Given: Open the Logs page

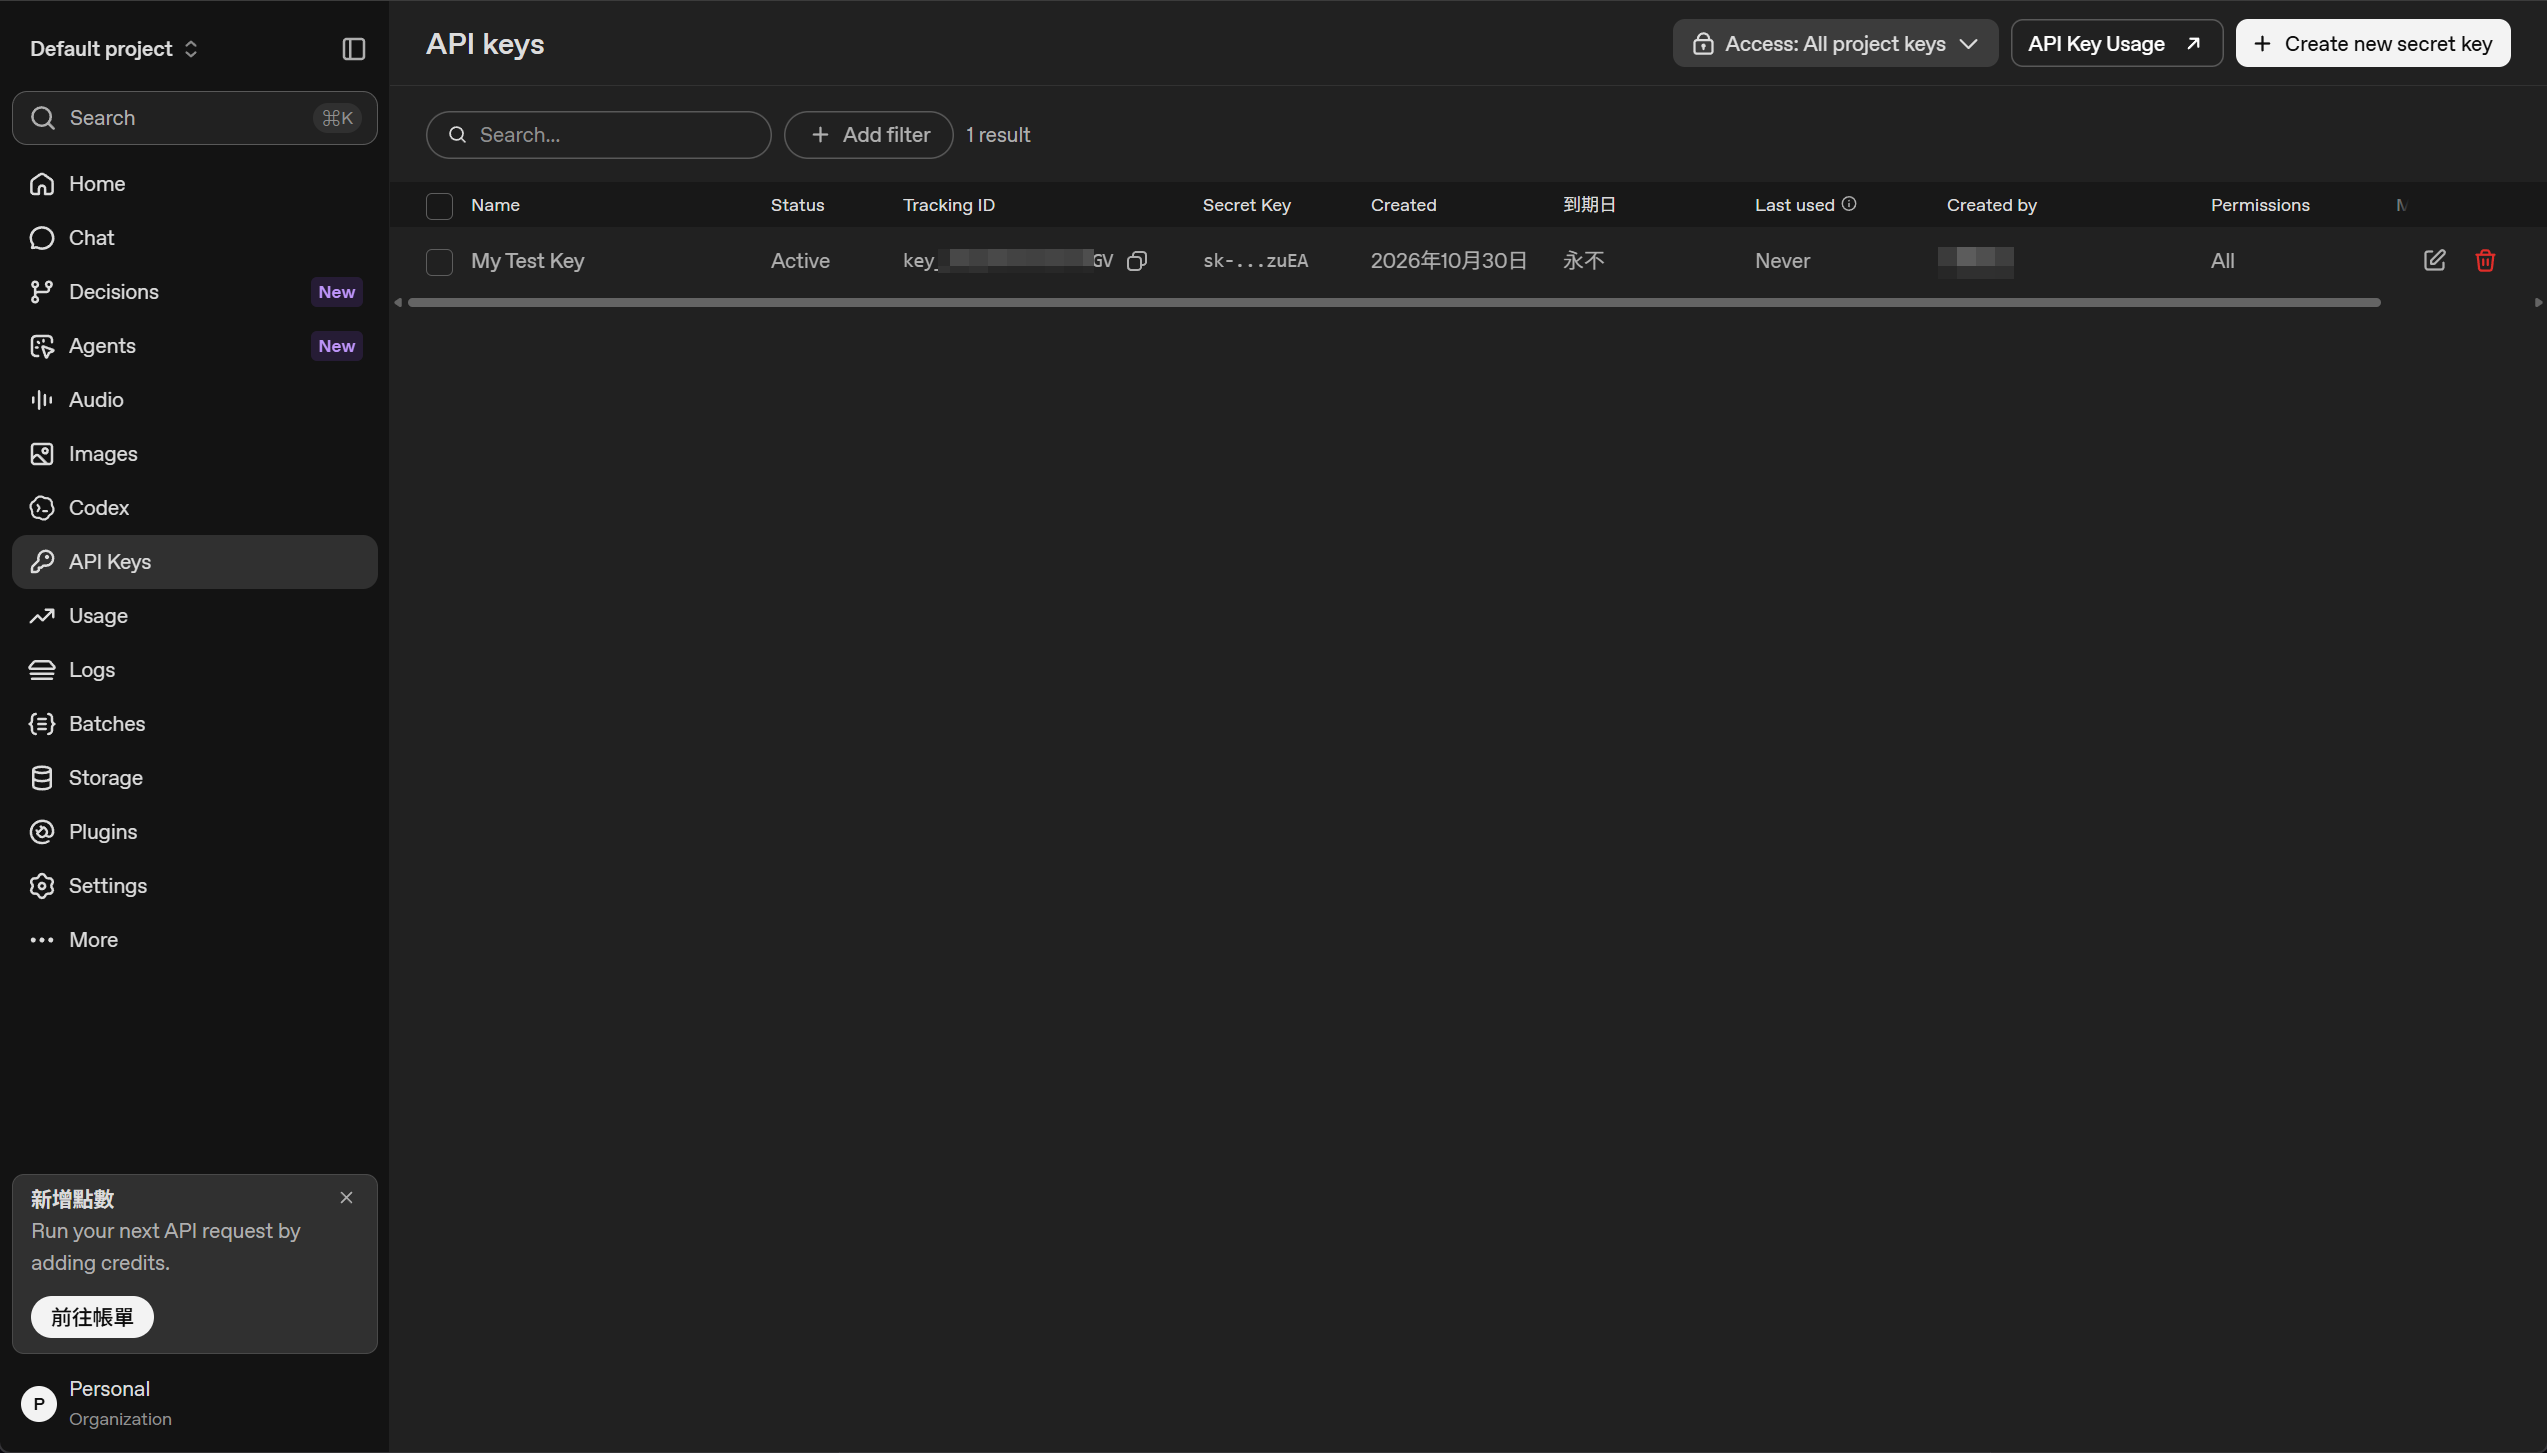Looking at the screenshot, I should click(195, 670).
